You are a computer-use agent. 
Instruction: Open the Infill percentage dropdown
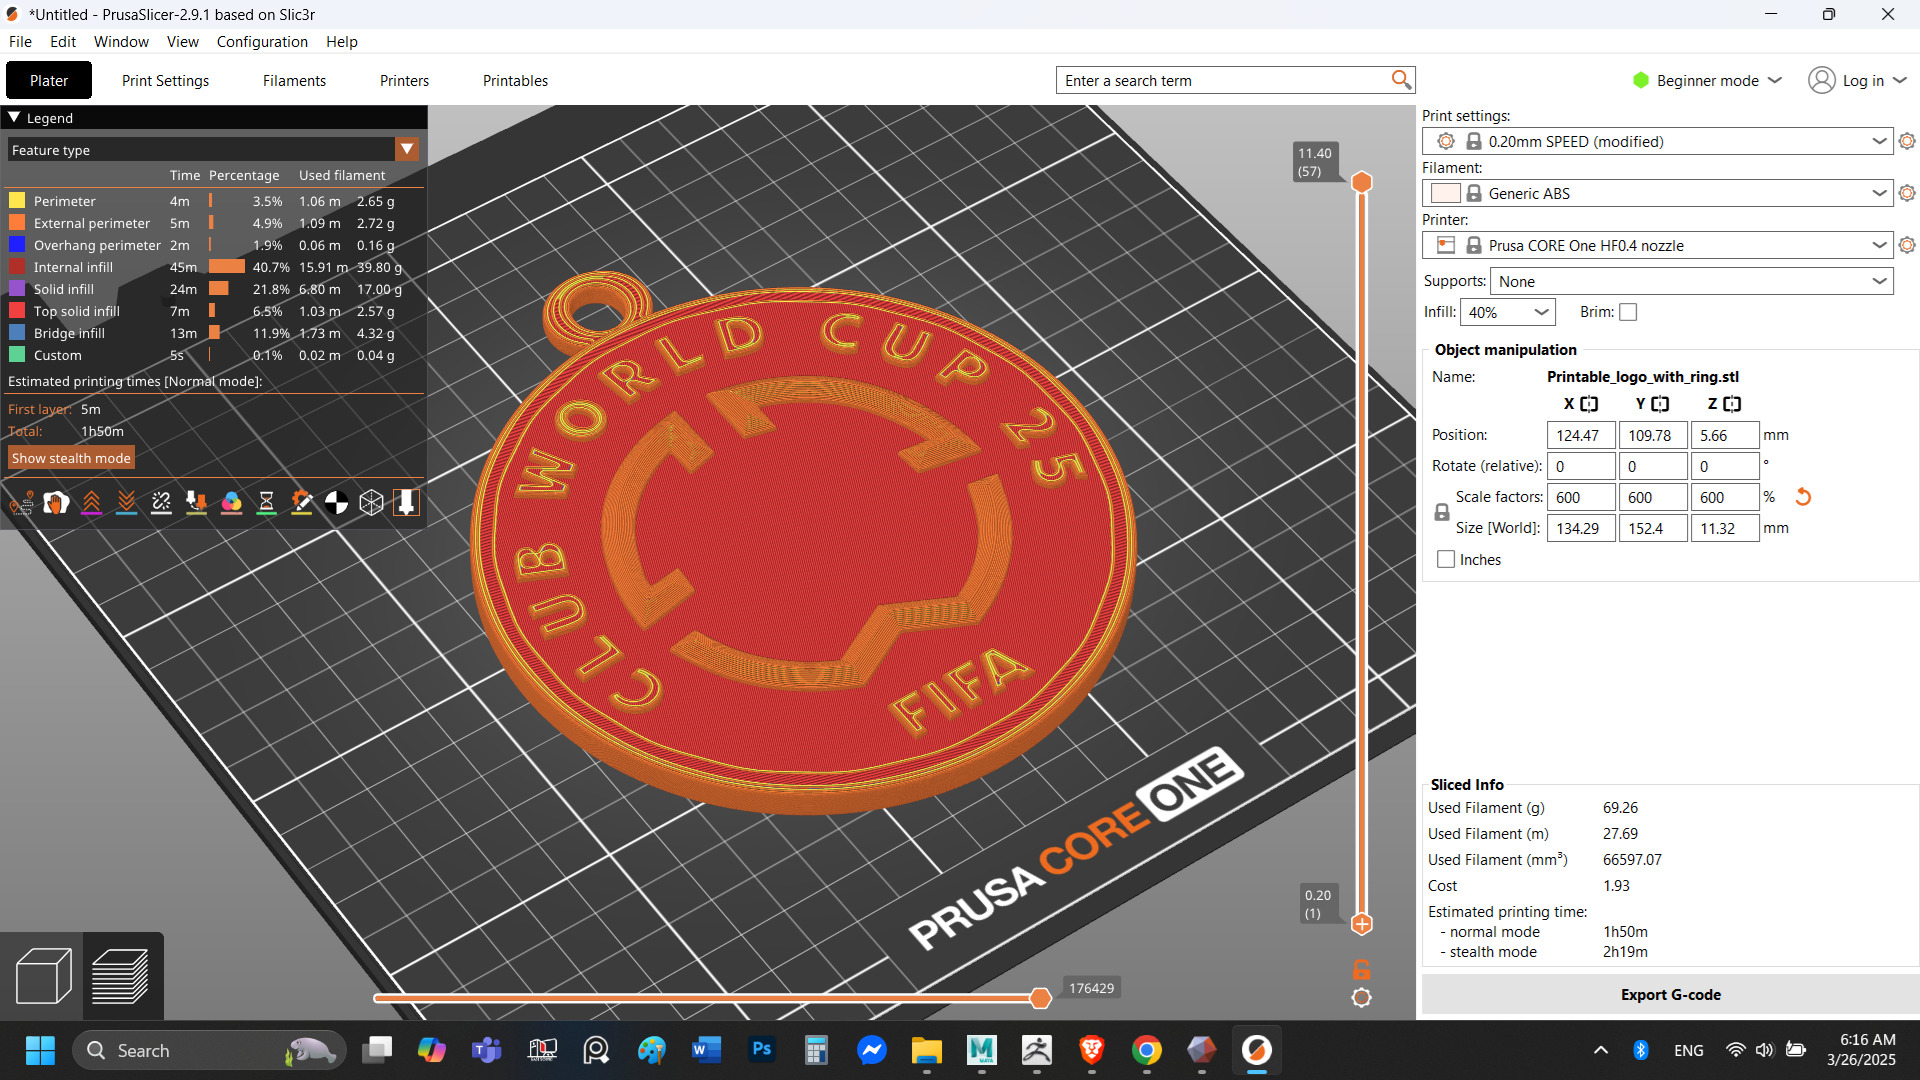pyautogui.click(x=1508, y=312)
